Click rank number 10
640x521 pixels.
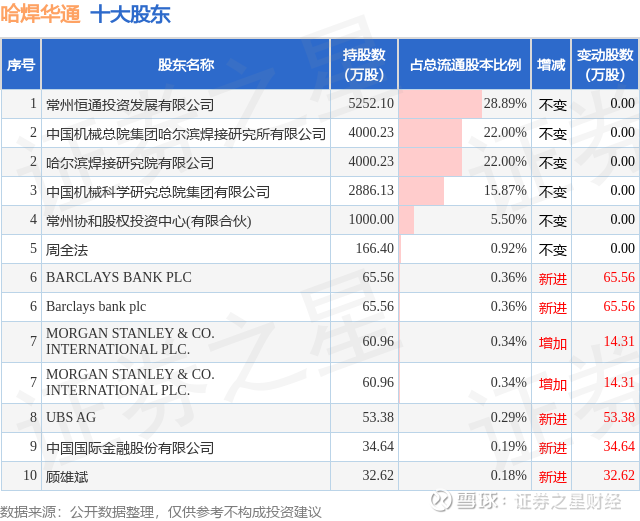coord(30,475)
